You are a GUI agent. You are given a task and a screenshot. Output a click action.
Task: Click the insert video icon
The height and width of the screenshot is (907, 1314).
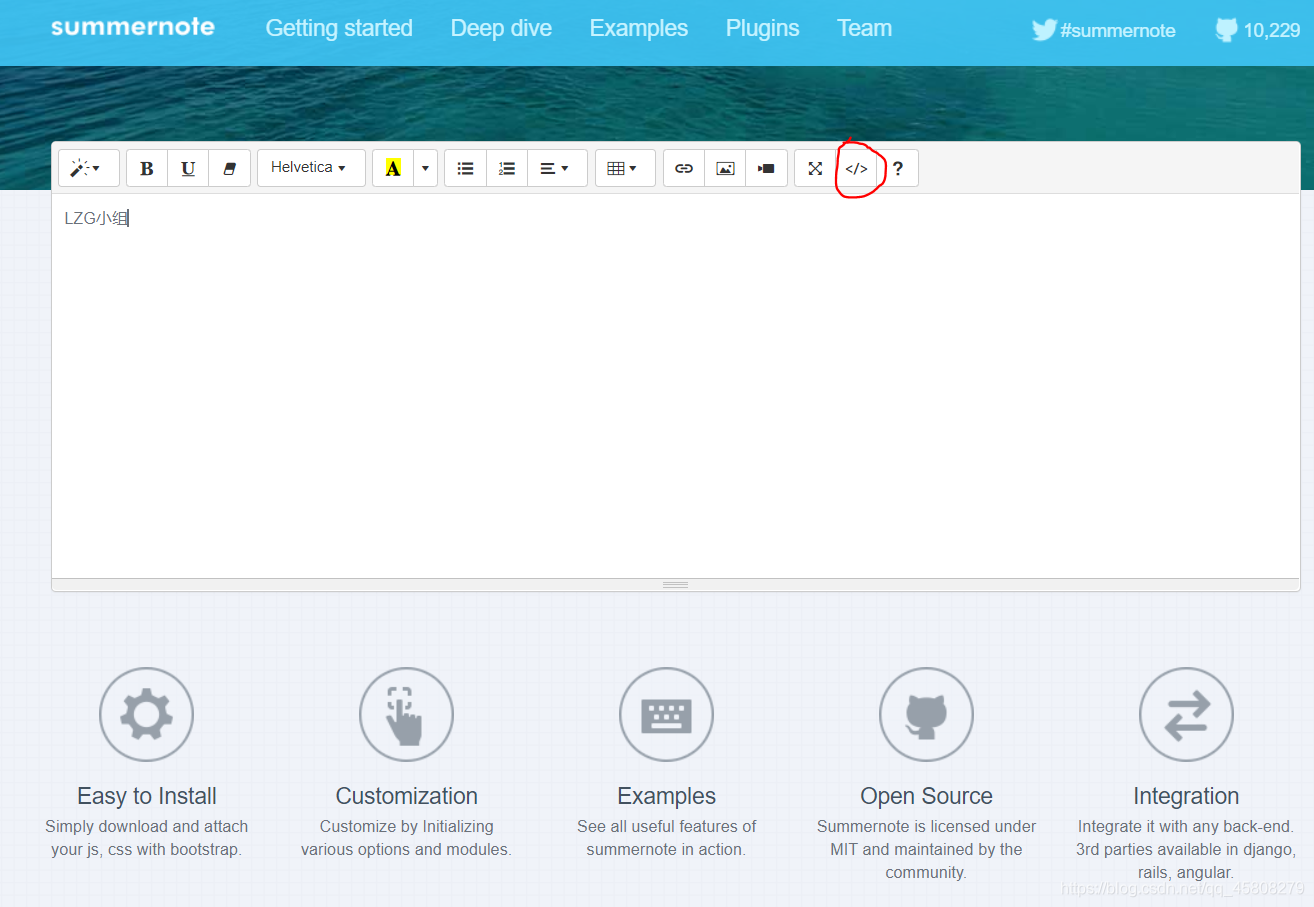[x=766, y=168]
